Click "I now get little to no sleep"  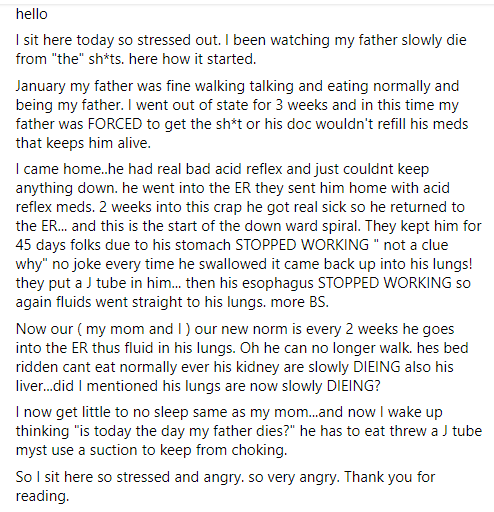coord(102,412)
